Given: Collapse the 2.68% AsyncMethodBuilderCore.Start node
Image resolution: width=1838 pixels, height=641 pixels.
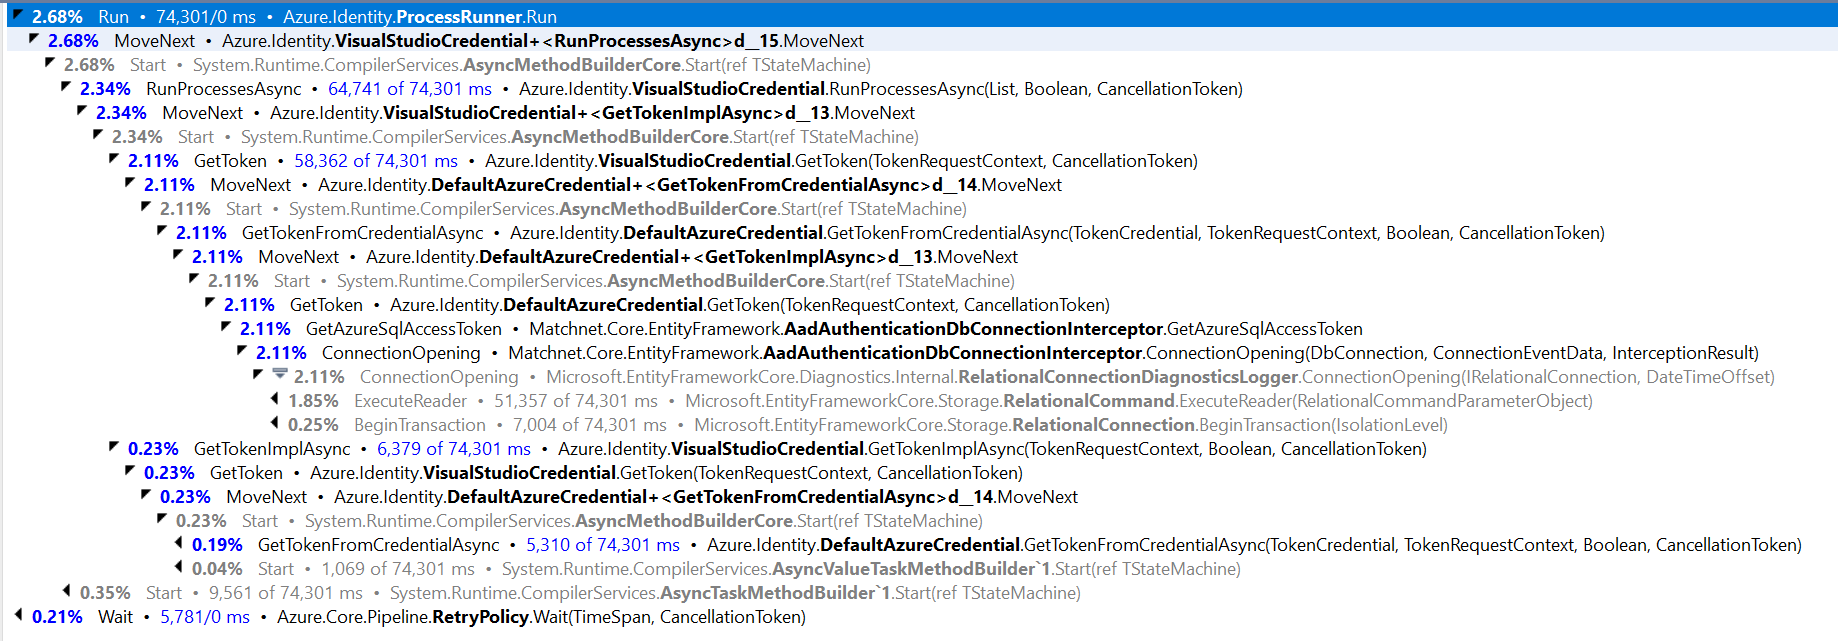Looking at the screenshot, I should 50,63.
